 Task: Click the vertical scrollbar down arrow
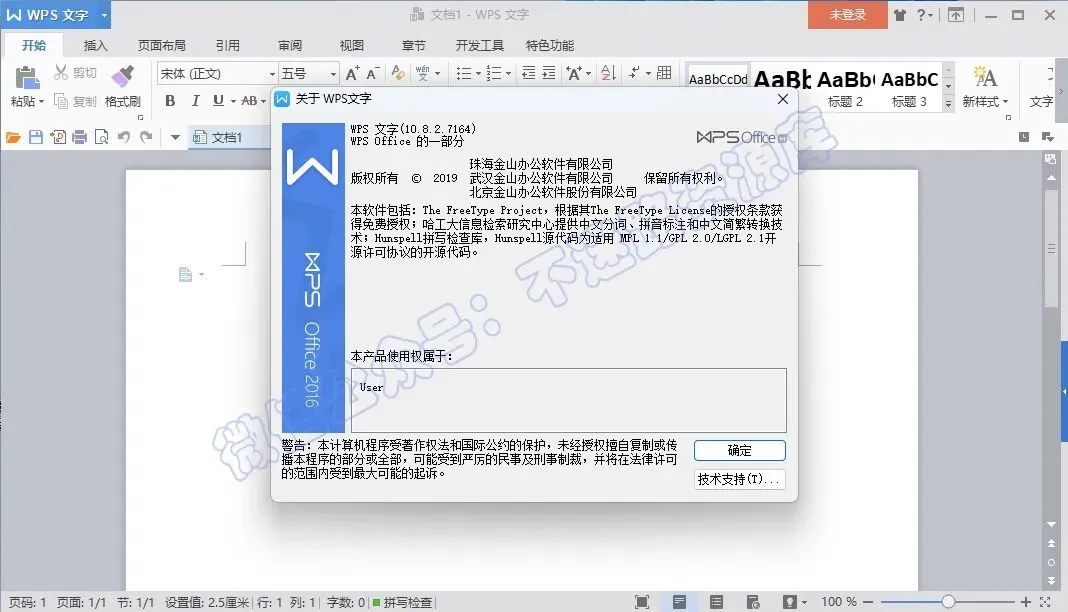[x=1051, y=525]
